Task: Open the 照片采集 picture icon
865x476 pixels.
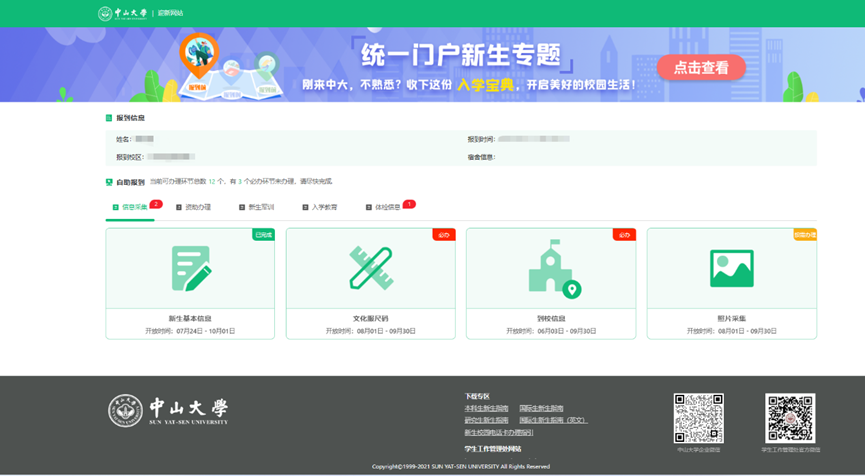Action: (x=731, y=268)
